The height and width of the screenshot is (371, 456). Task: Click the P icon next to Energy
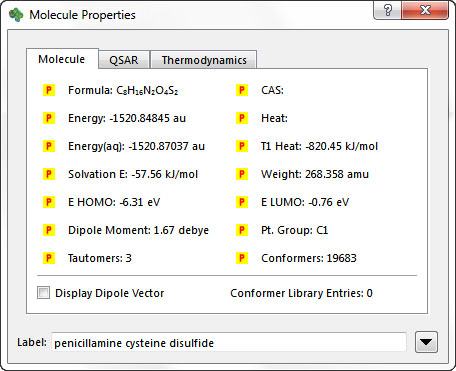[49, 118]
